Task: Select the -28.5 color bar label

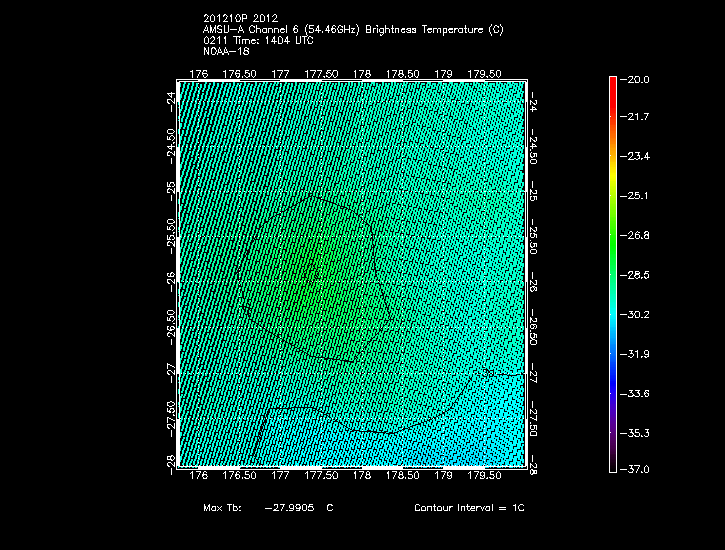Action: (x=636, y=274)
